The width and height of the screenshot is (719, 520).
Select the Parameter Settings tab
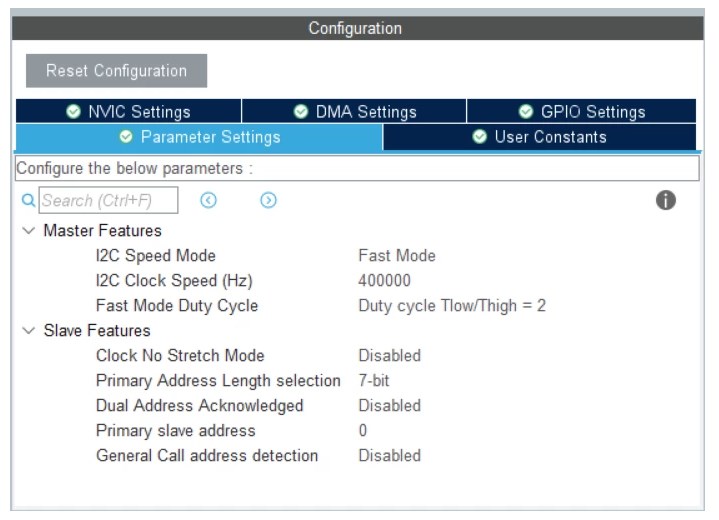click(200, 137)
